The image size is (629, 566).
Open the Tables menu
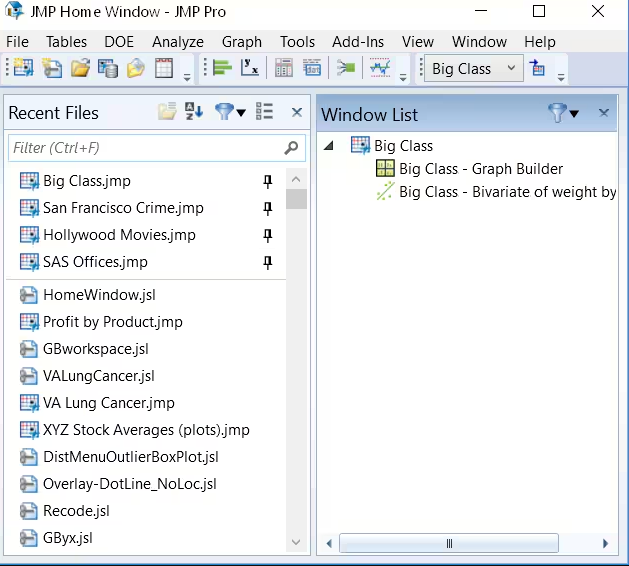[x=66, y=42]
